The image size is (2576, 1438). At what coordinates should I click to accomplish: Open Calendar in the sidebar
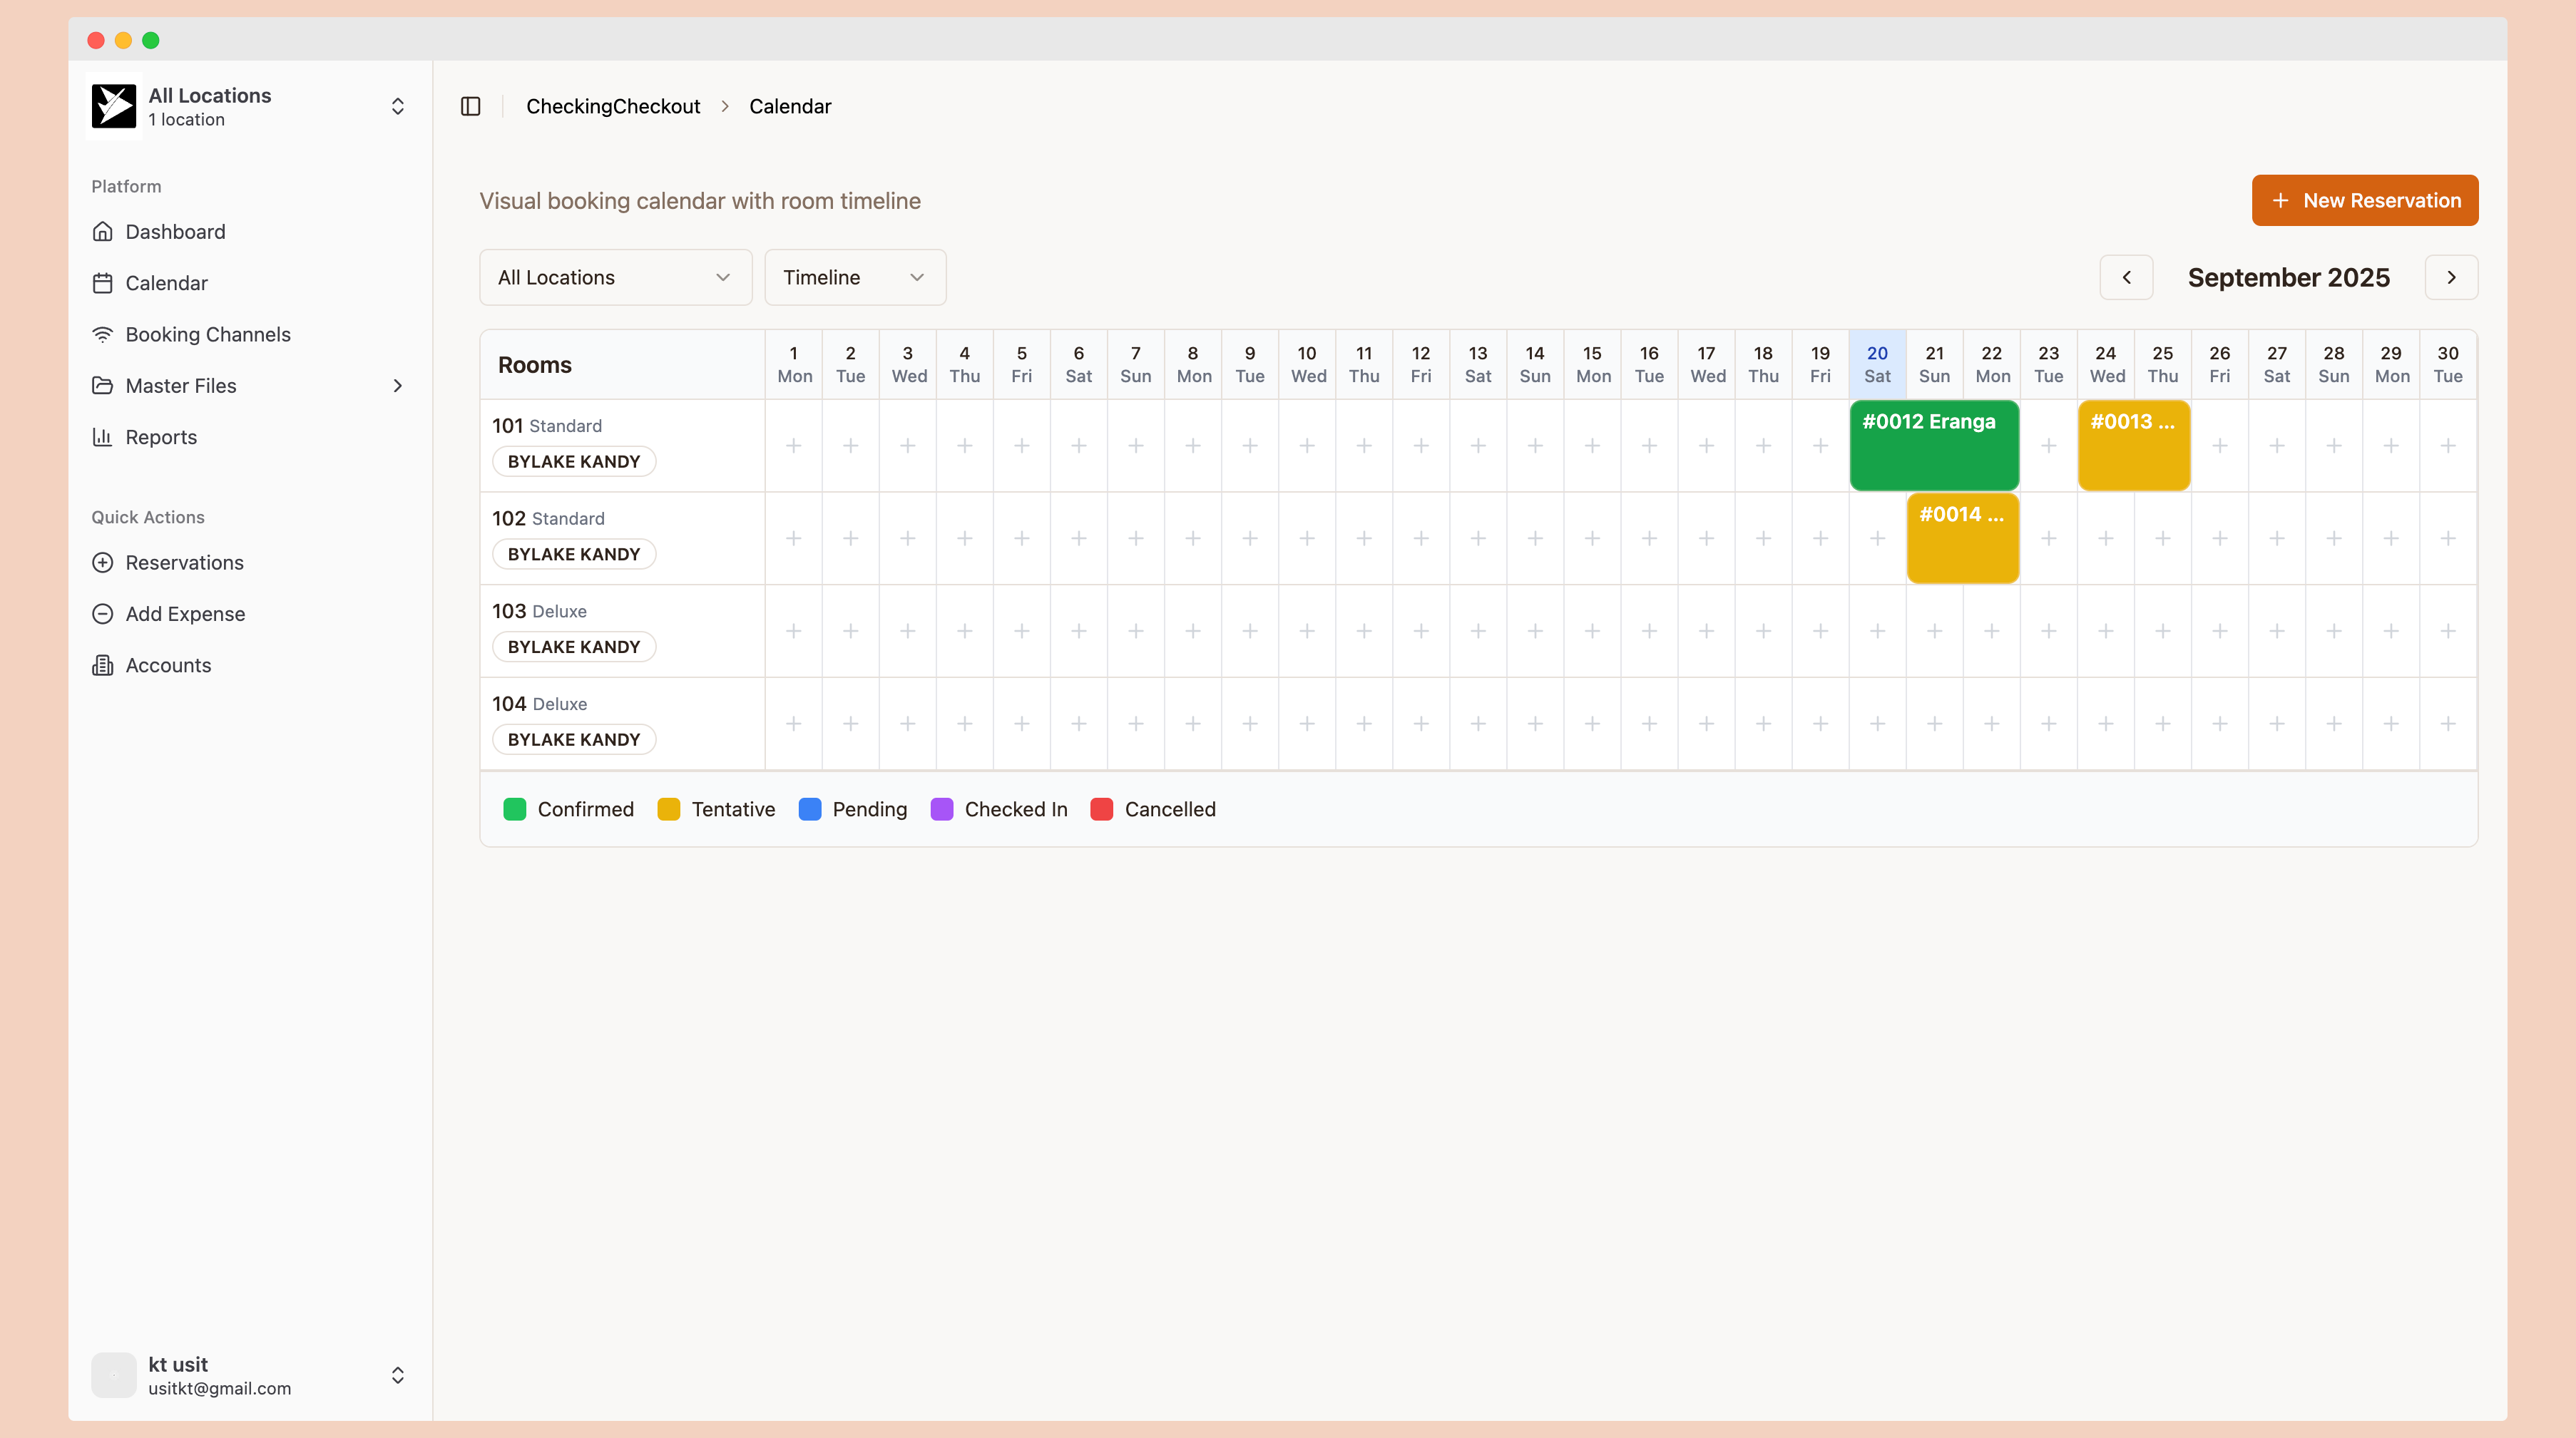click(x=166, y=283)
